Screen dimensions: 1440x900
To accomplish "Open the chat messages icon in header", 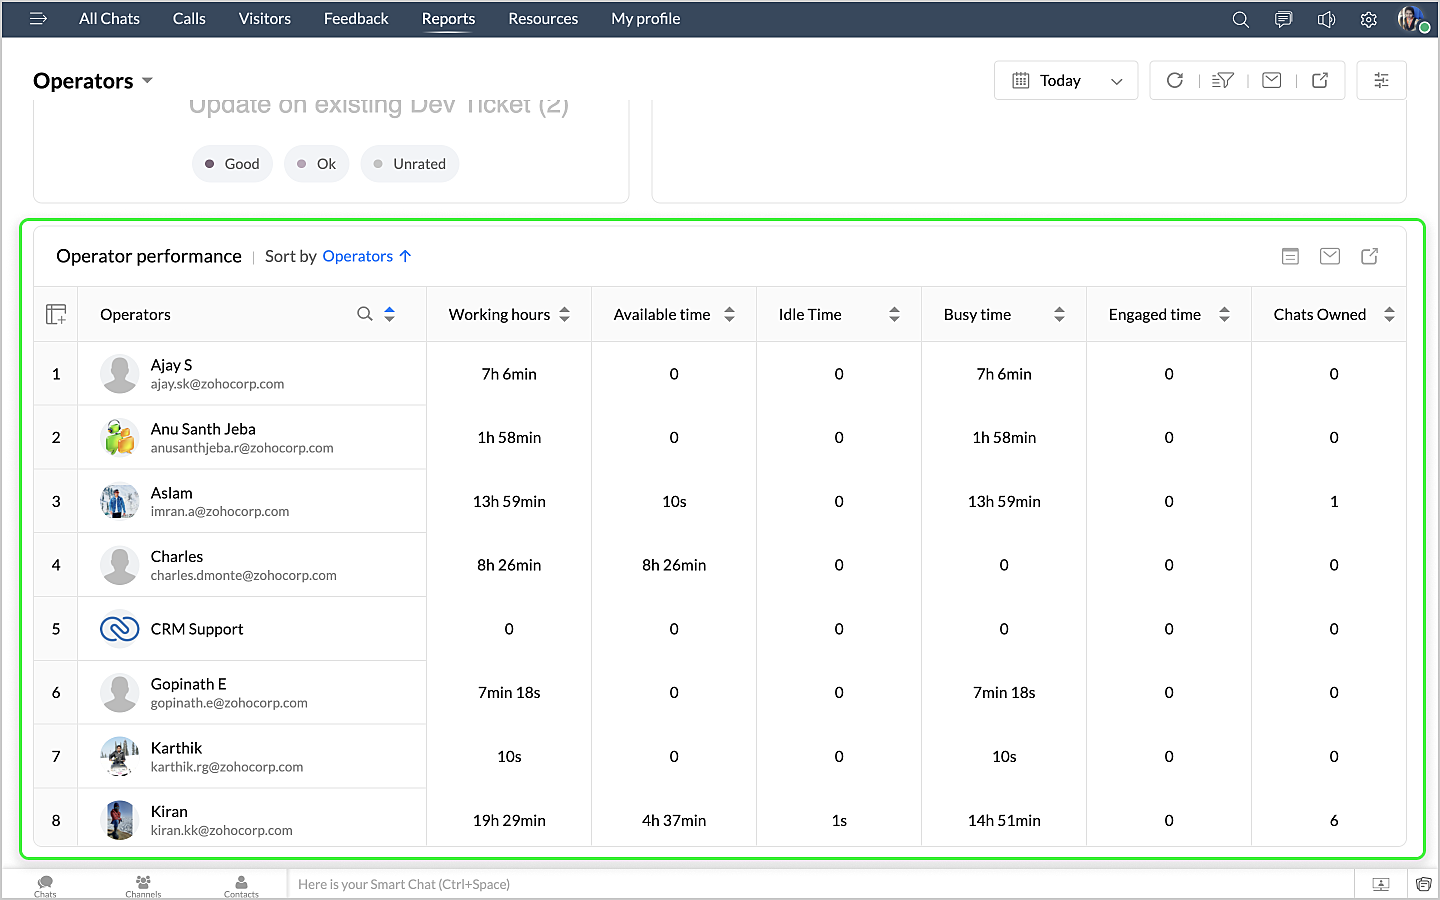I will tap(1283, 19).
